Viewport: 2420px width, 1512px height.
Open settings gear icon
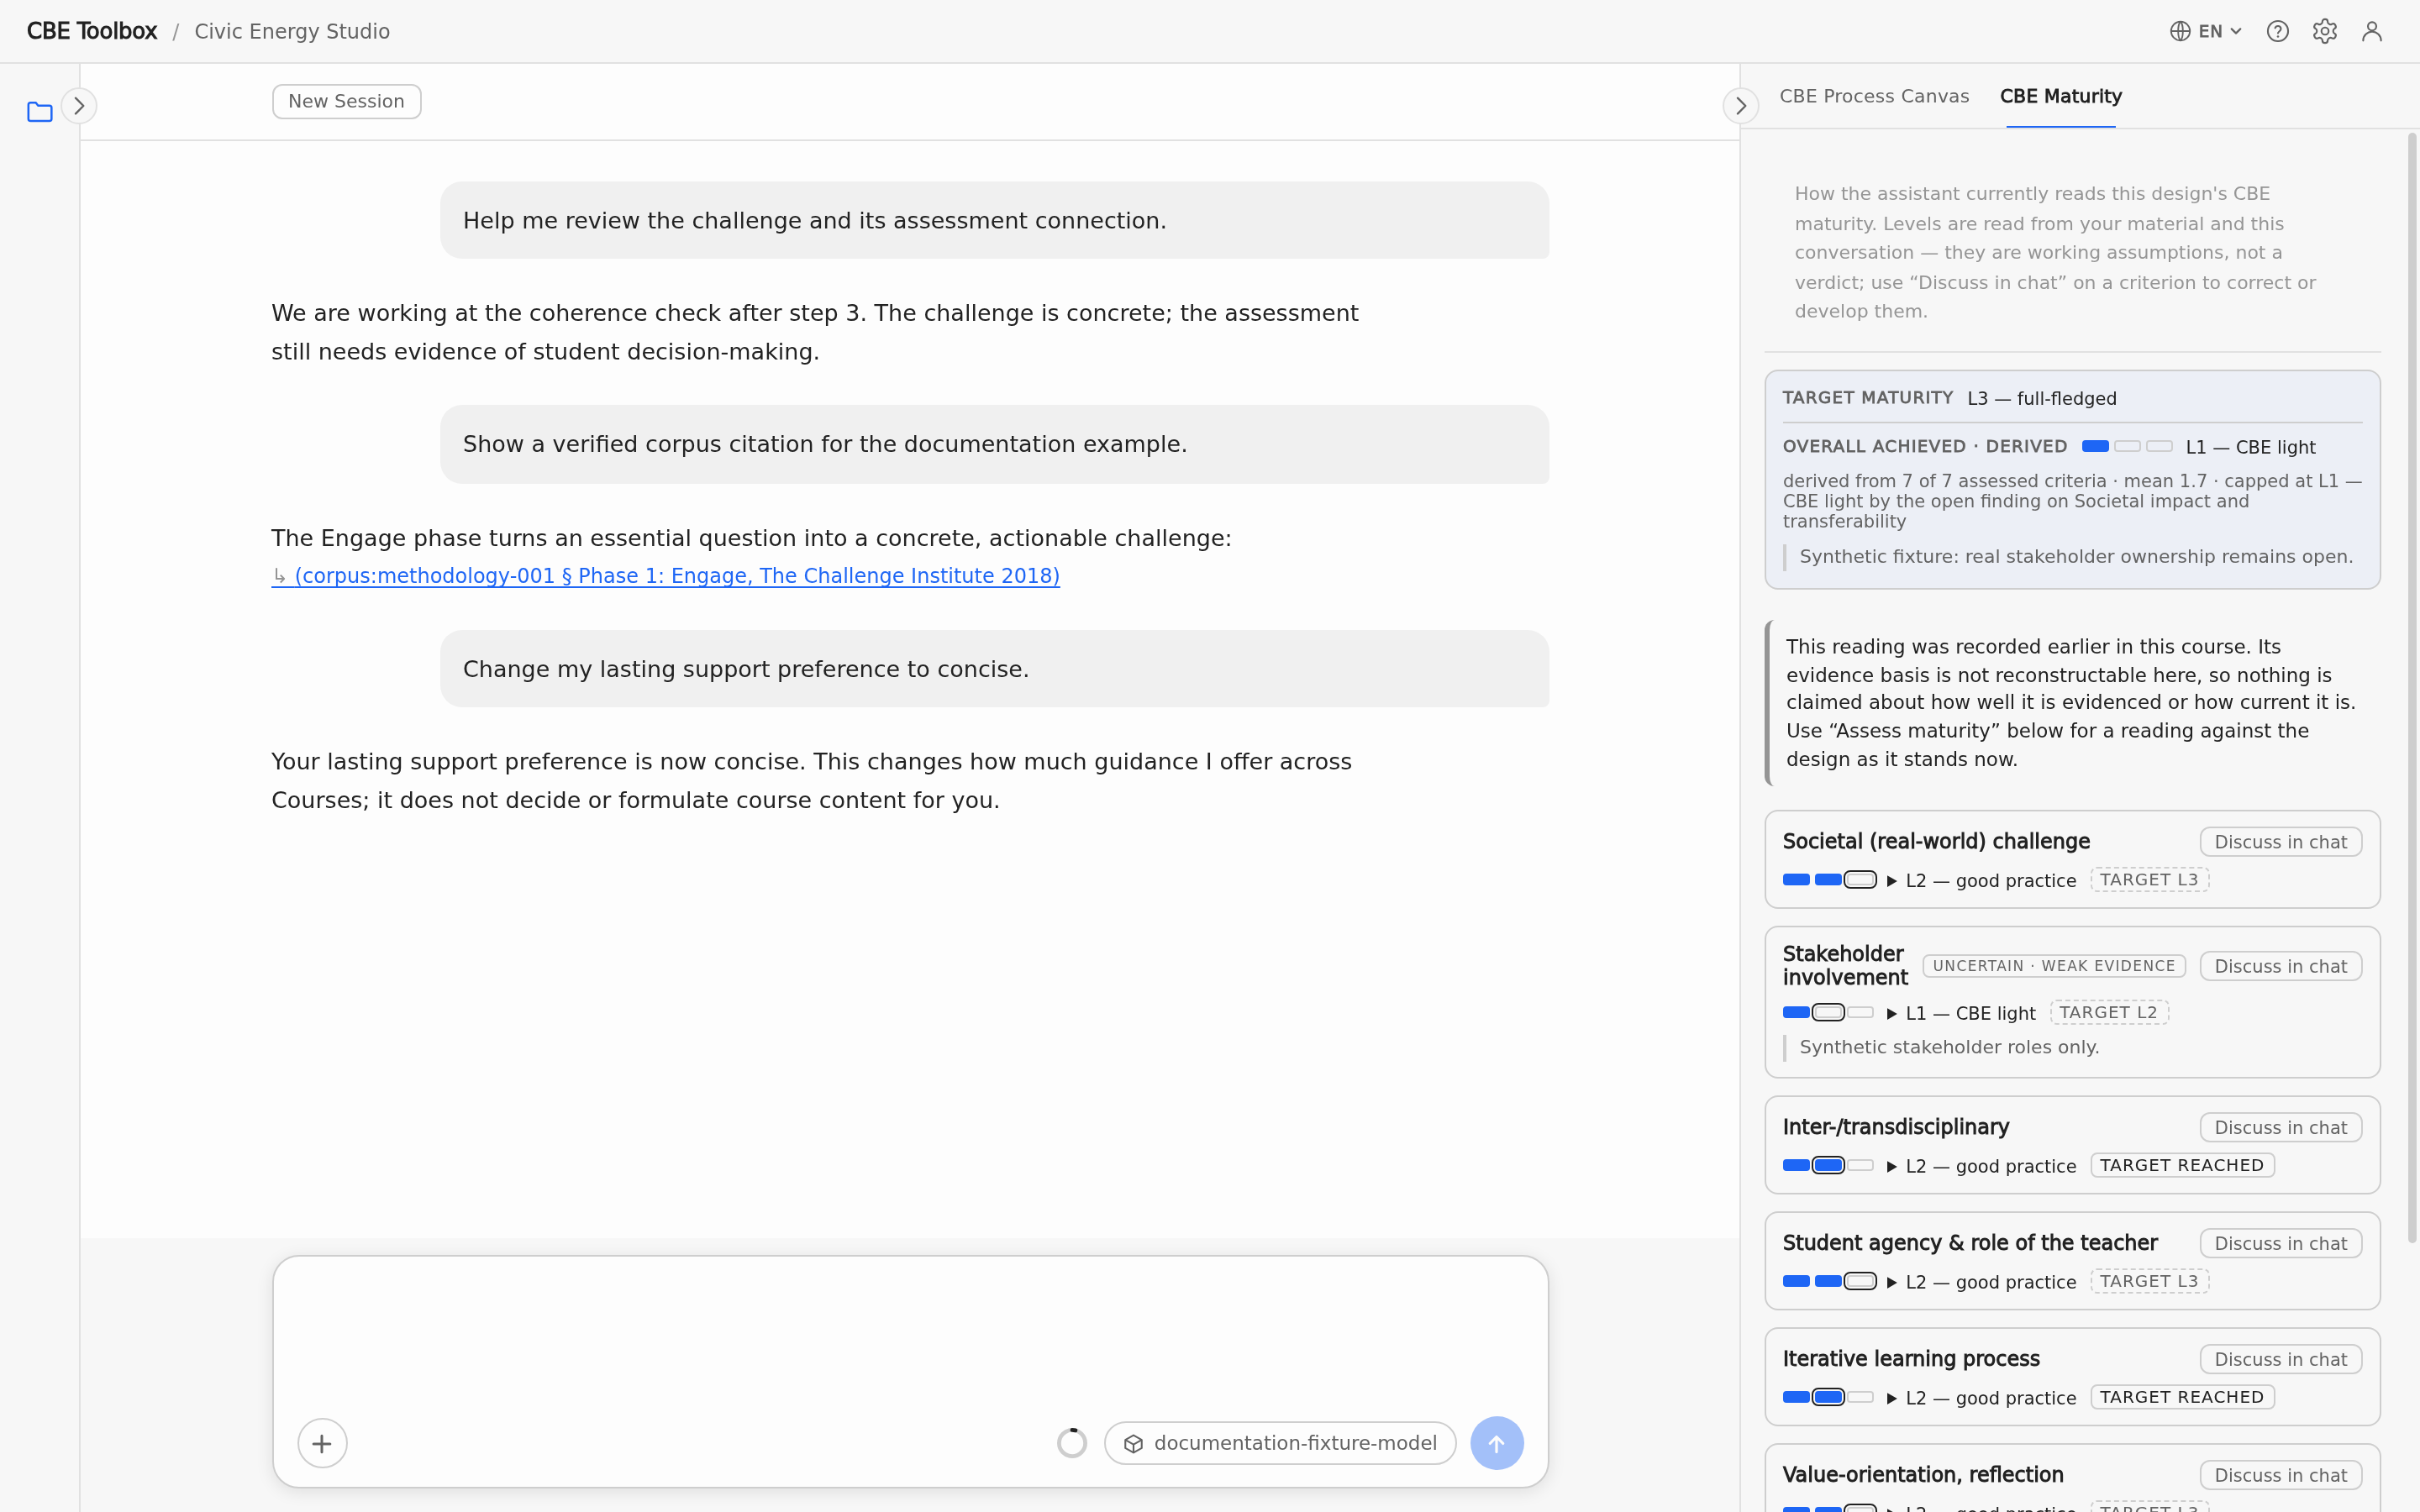pyautogui.click(x=2325, y=31)
